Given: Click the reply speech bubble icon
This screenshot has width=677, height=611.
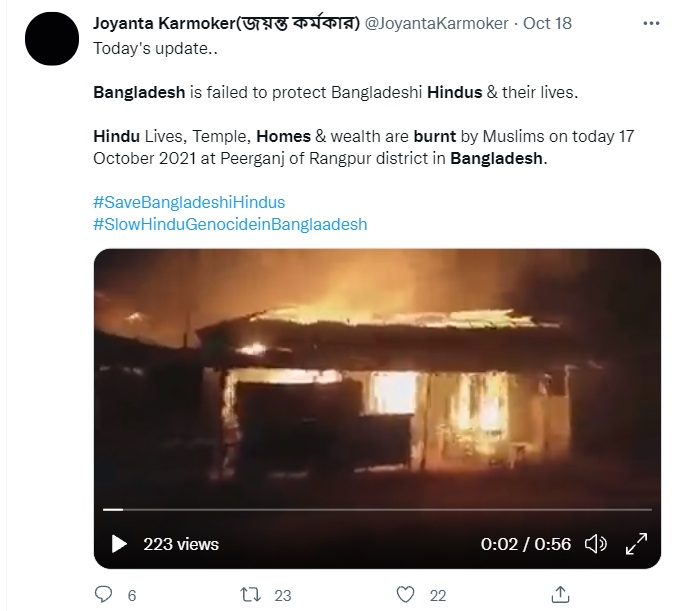Looking at the screenshot, I should [x=103, y=595].
